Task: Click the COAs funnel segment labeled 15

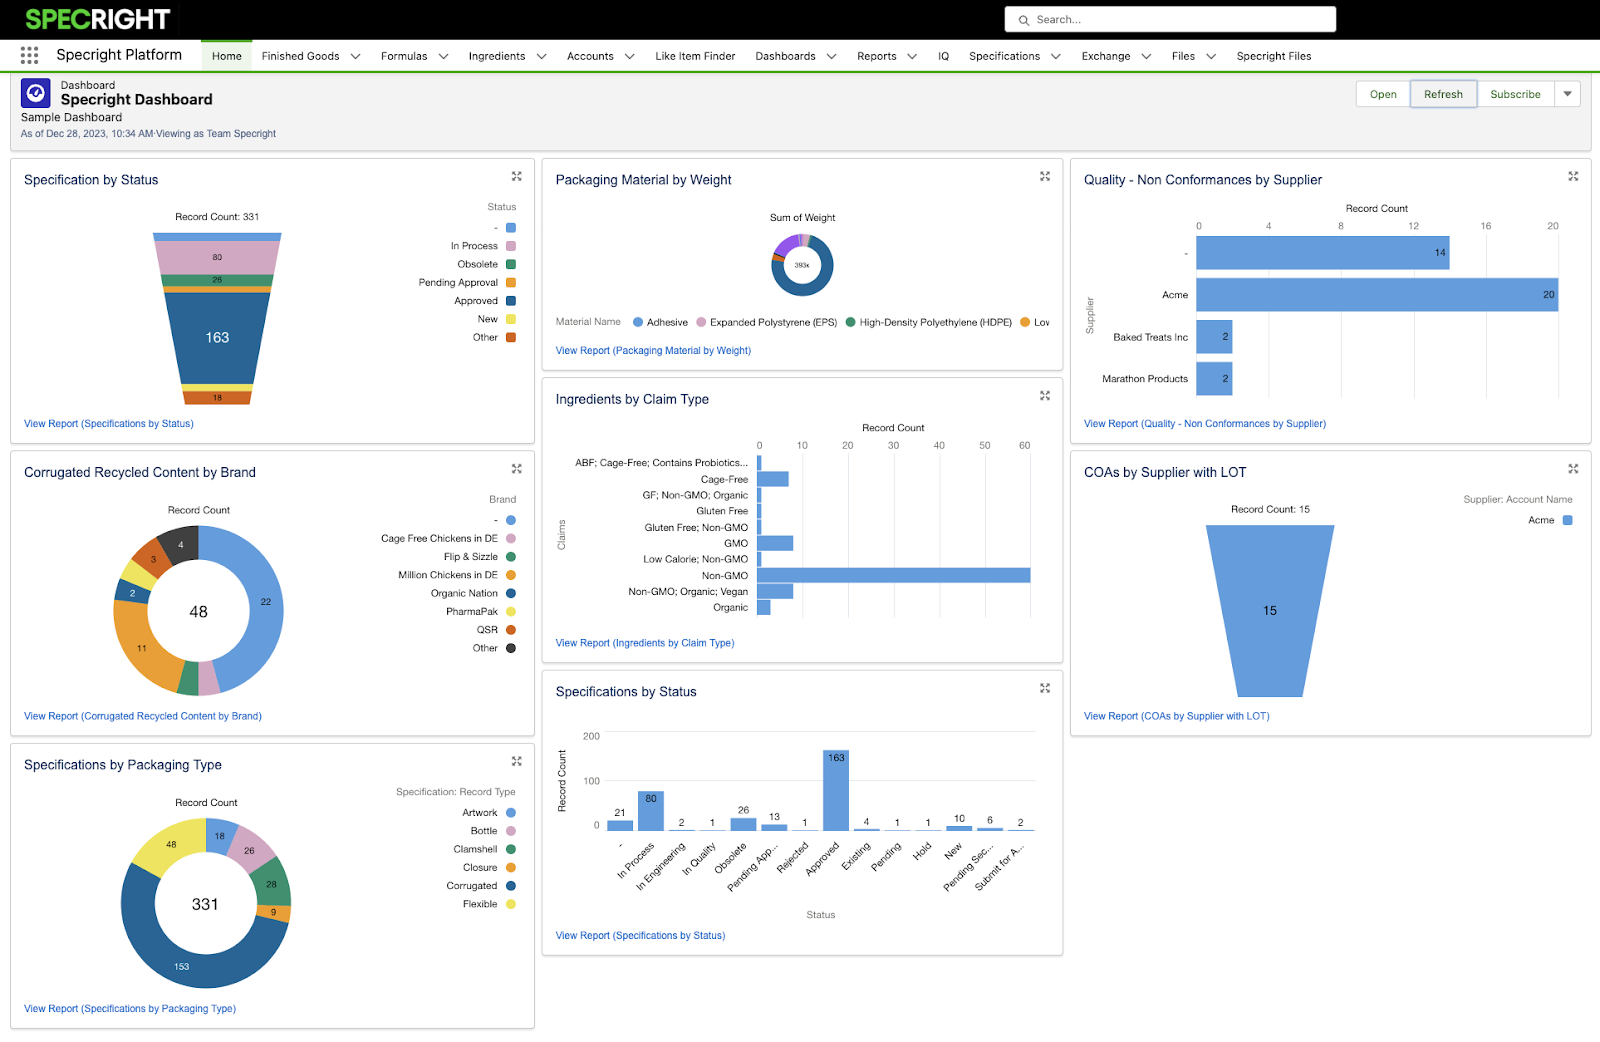Action: tap(1270, 611)
